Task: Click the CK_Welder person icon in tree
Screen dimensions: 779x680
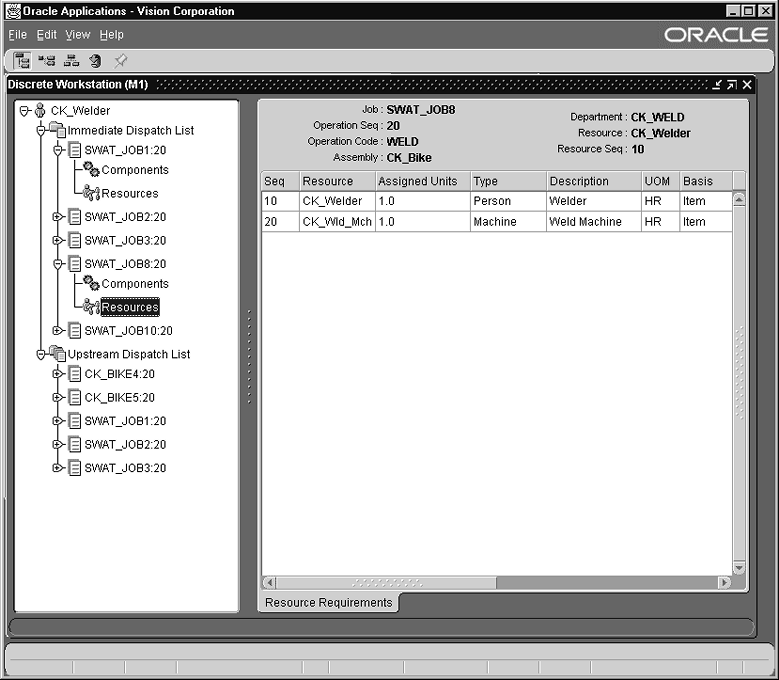Action: pos(40,110)
